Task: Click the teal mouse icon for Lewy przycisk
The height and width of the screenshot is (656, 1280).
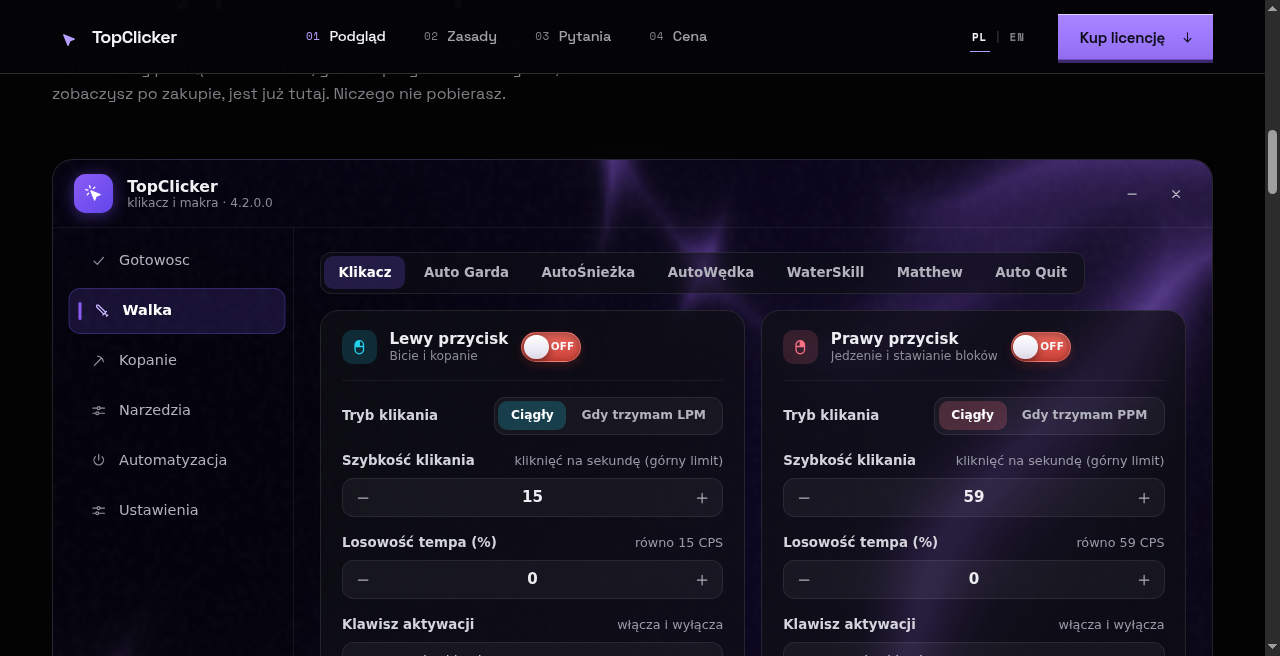Action: coord(359,347)
